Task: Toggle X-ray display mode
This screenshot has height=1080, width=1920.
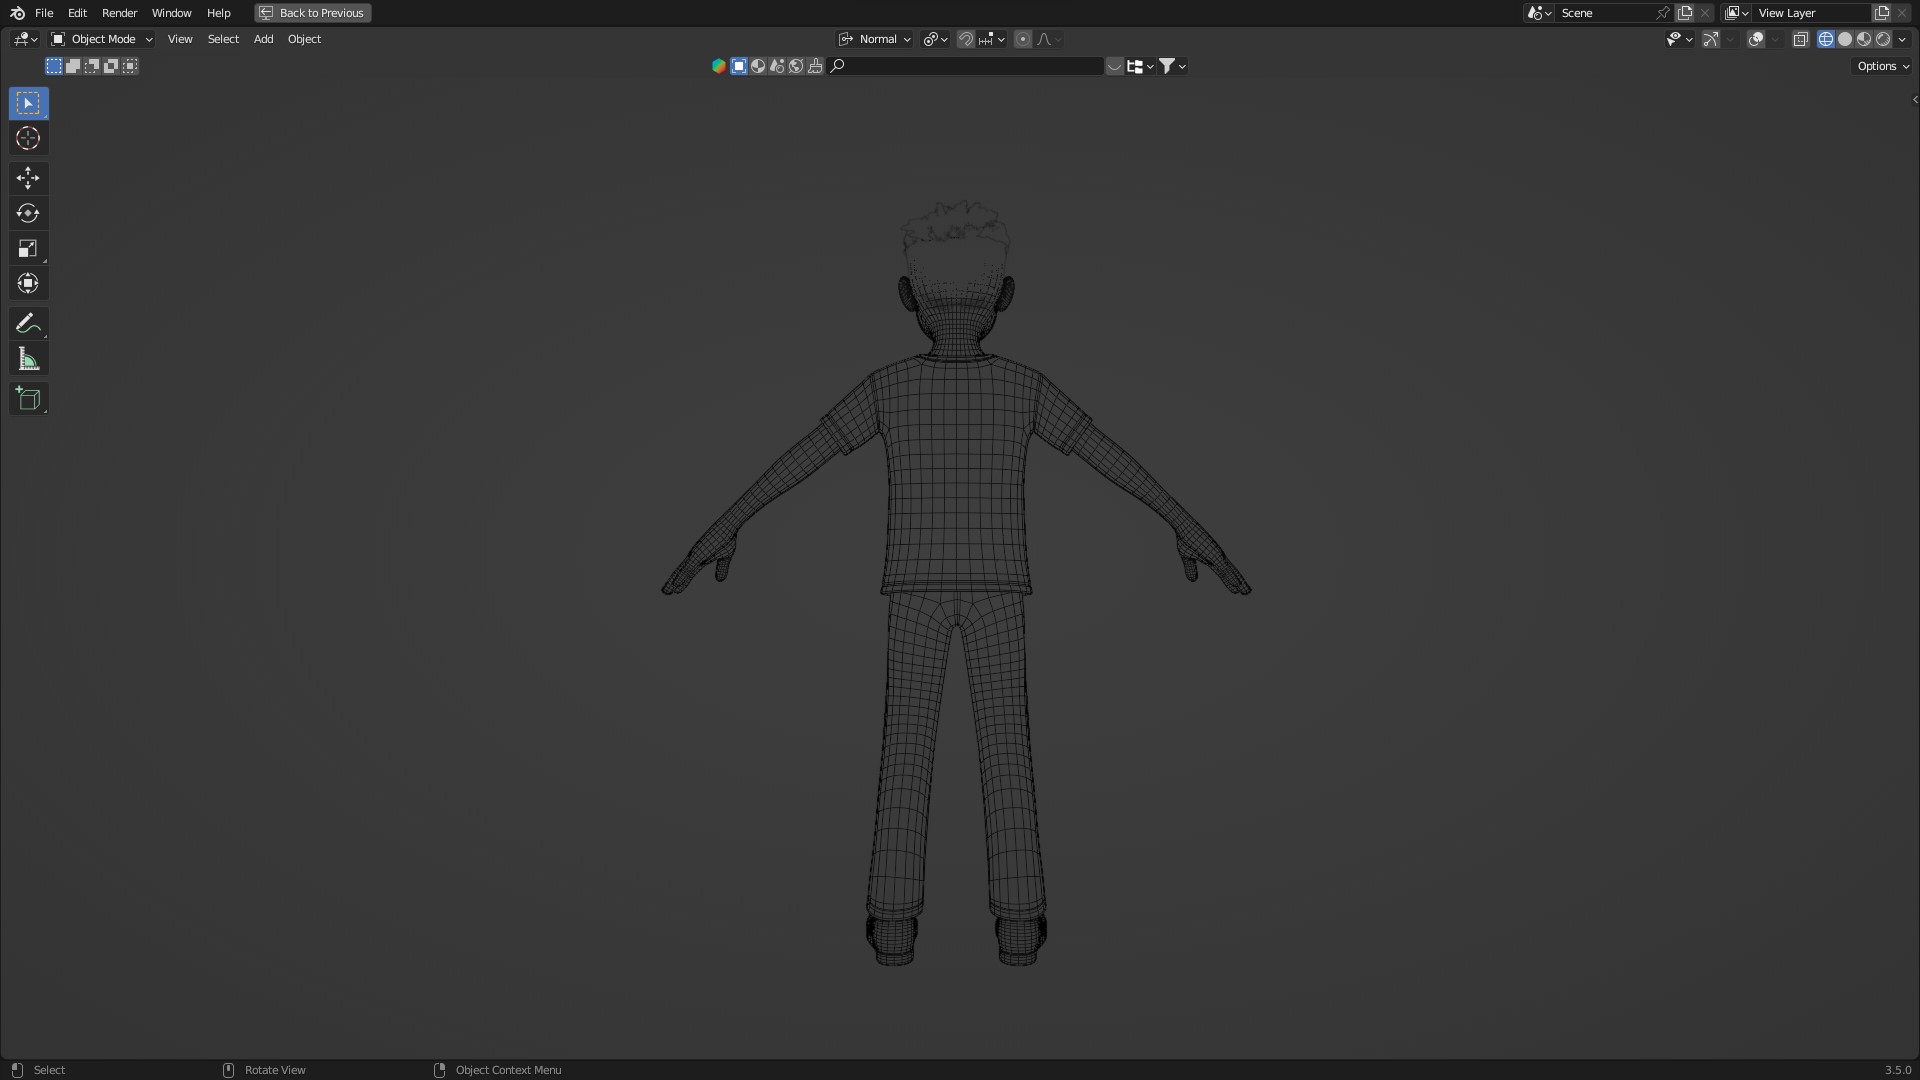Action: [1800, 39]
